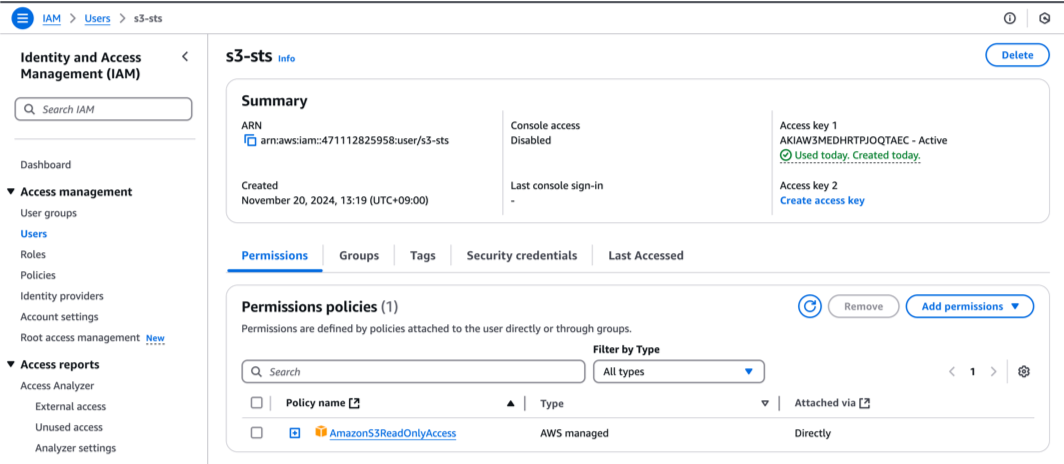Click external link icon next to Policy name
Viewport: 1064px width, 464px height.
pos(354,403)
